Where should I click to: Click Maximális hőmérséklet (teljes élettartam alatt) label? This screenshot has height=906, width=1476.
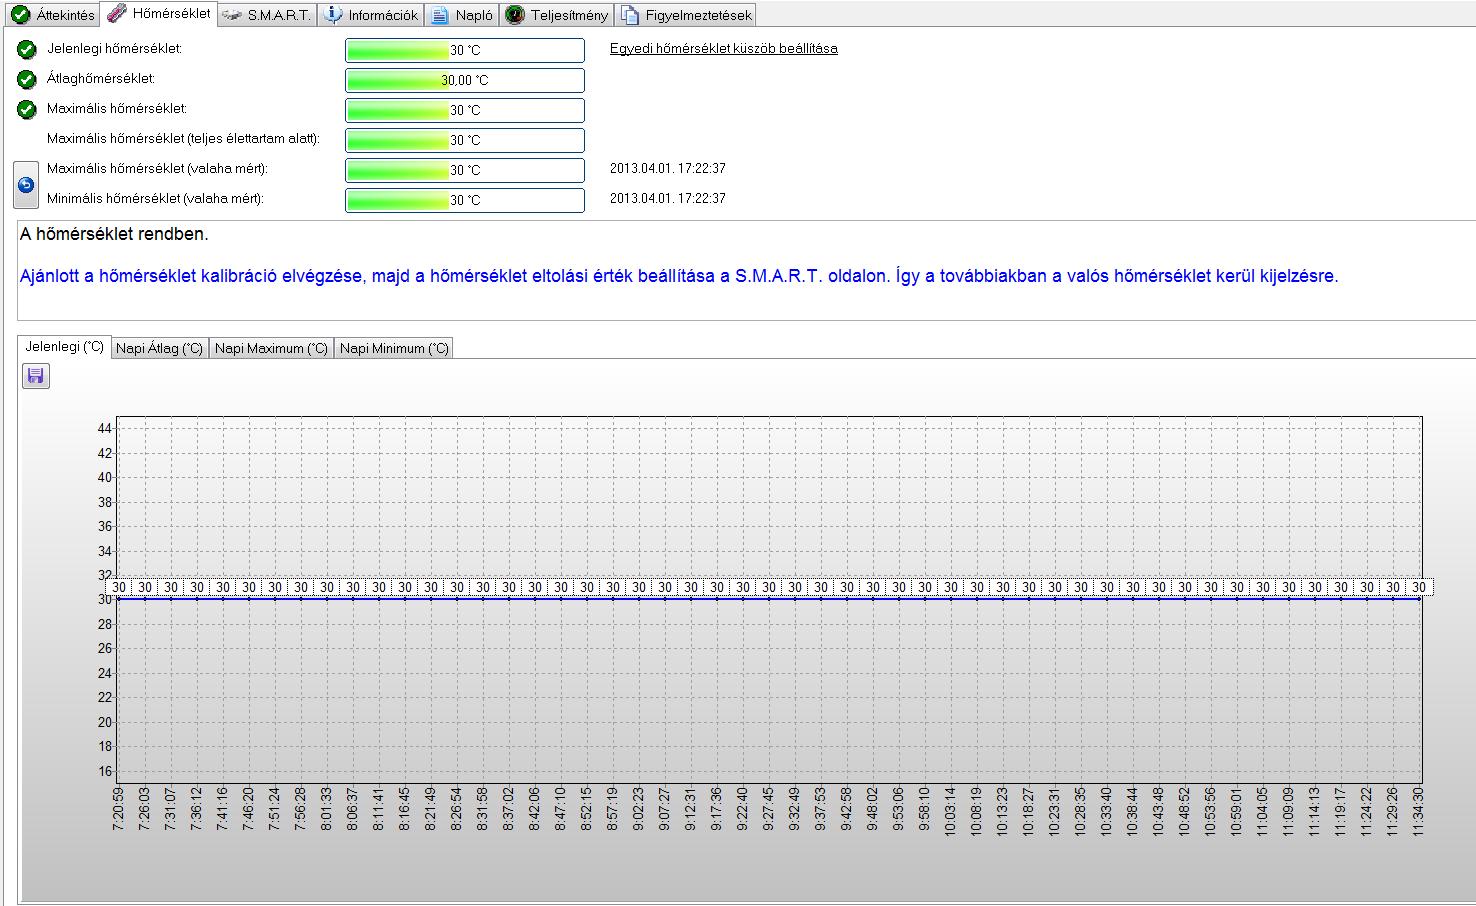pos(184,138)
